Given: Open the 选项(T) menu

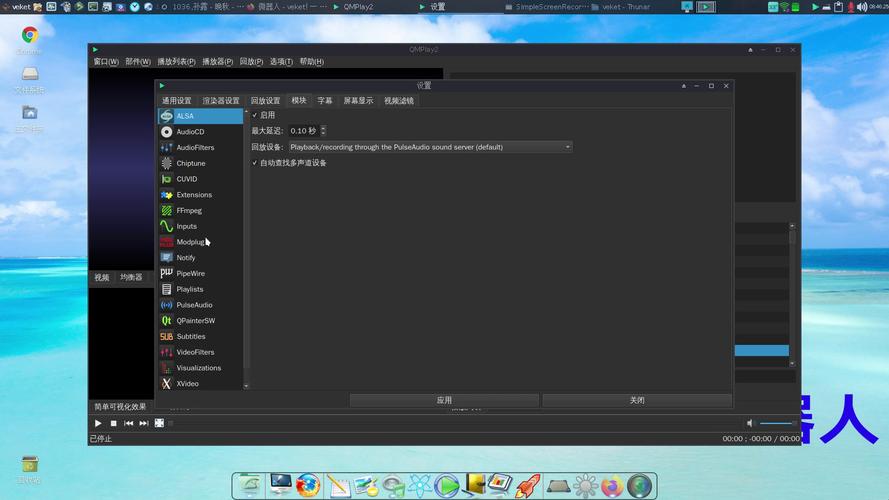Looking at the screenshot, I should pyautogui.click(x=281, y=61).
